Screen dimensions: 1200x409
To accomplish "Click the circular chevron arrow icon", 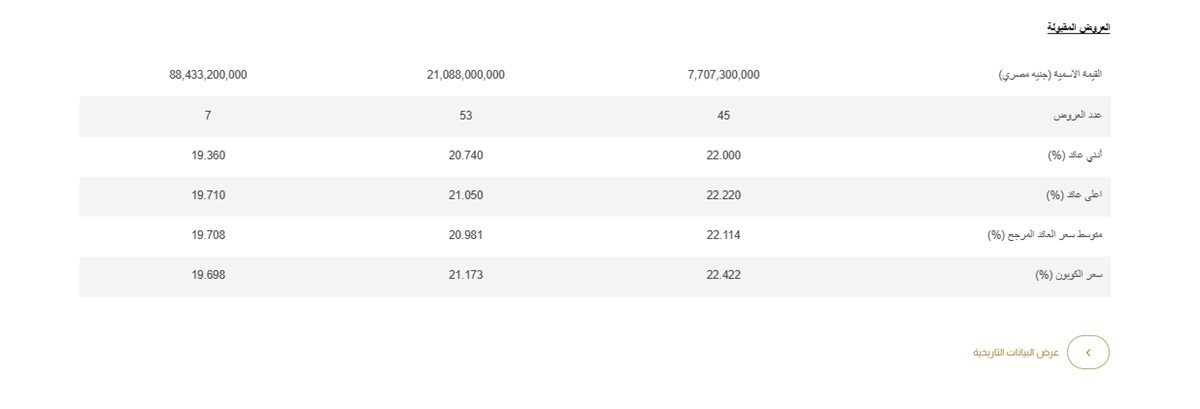I will point(1088,352).
